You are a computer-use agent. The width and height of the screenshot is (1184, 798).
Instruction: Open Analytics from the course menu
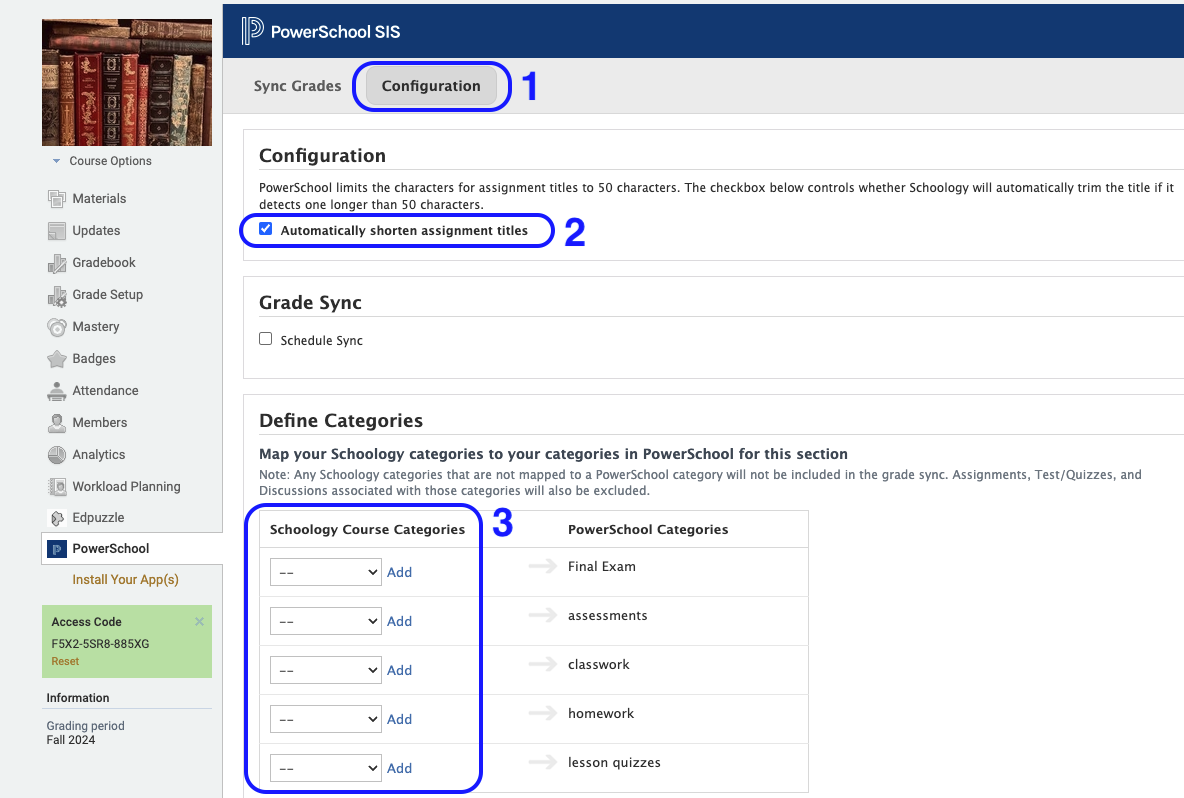(x=99, y=454)
